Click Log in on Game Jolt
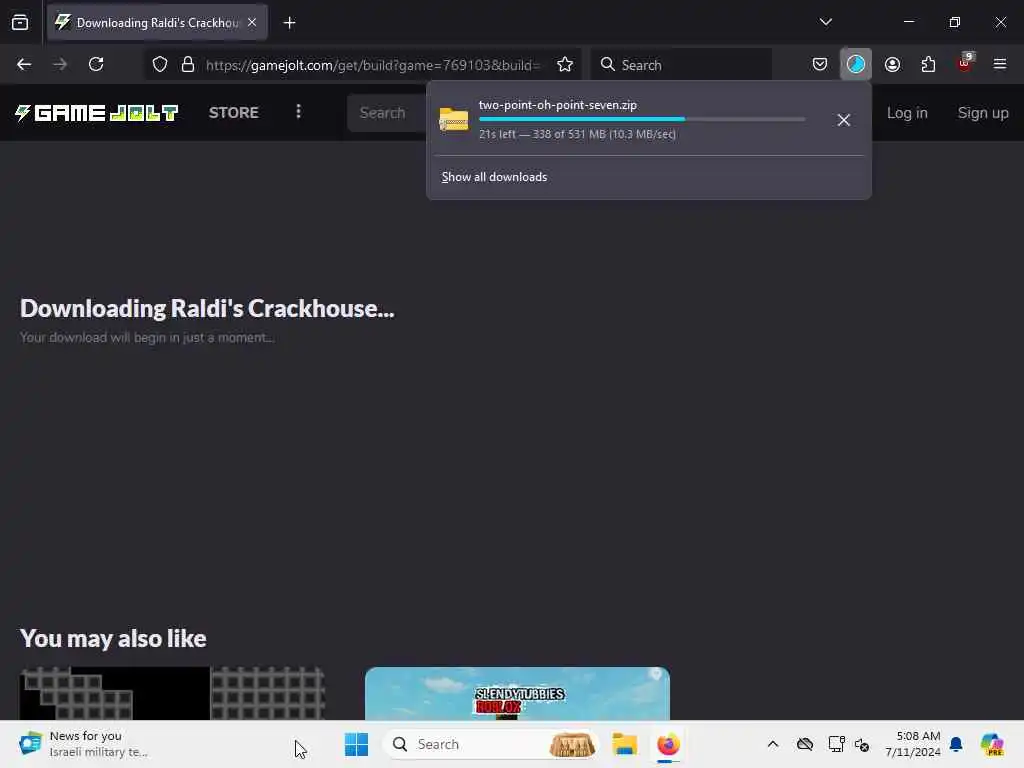This screenshot has height=768, width=1024. tap(906, 113)
